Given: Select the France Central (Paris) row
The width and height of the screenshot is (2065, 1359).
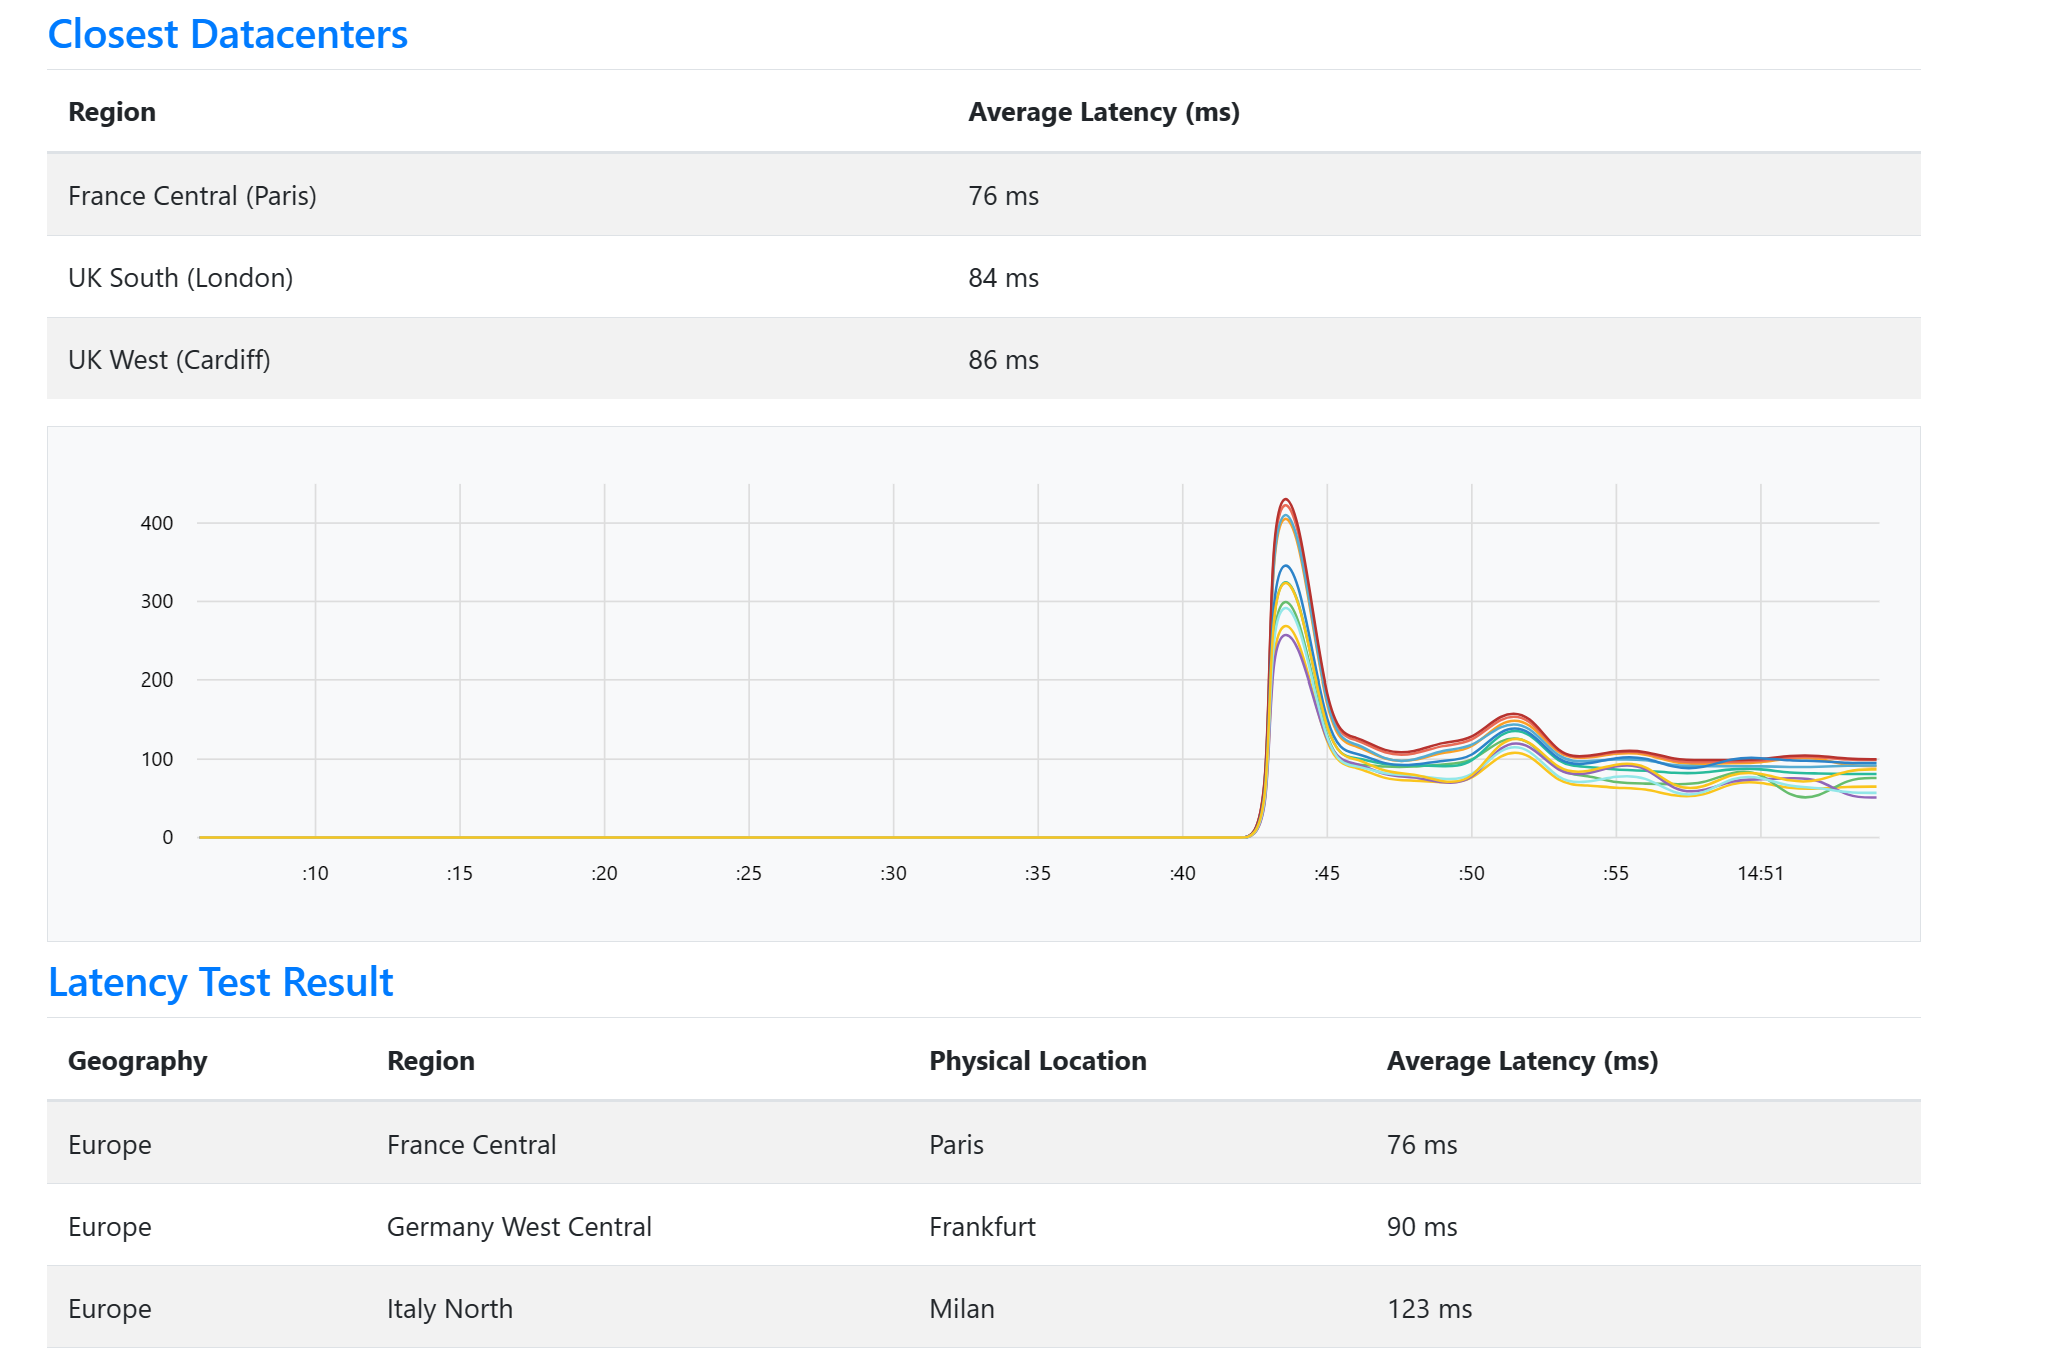Looking at the screenshot, I should point(193,195).
